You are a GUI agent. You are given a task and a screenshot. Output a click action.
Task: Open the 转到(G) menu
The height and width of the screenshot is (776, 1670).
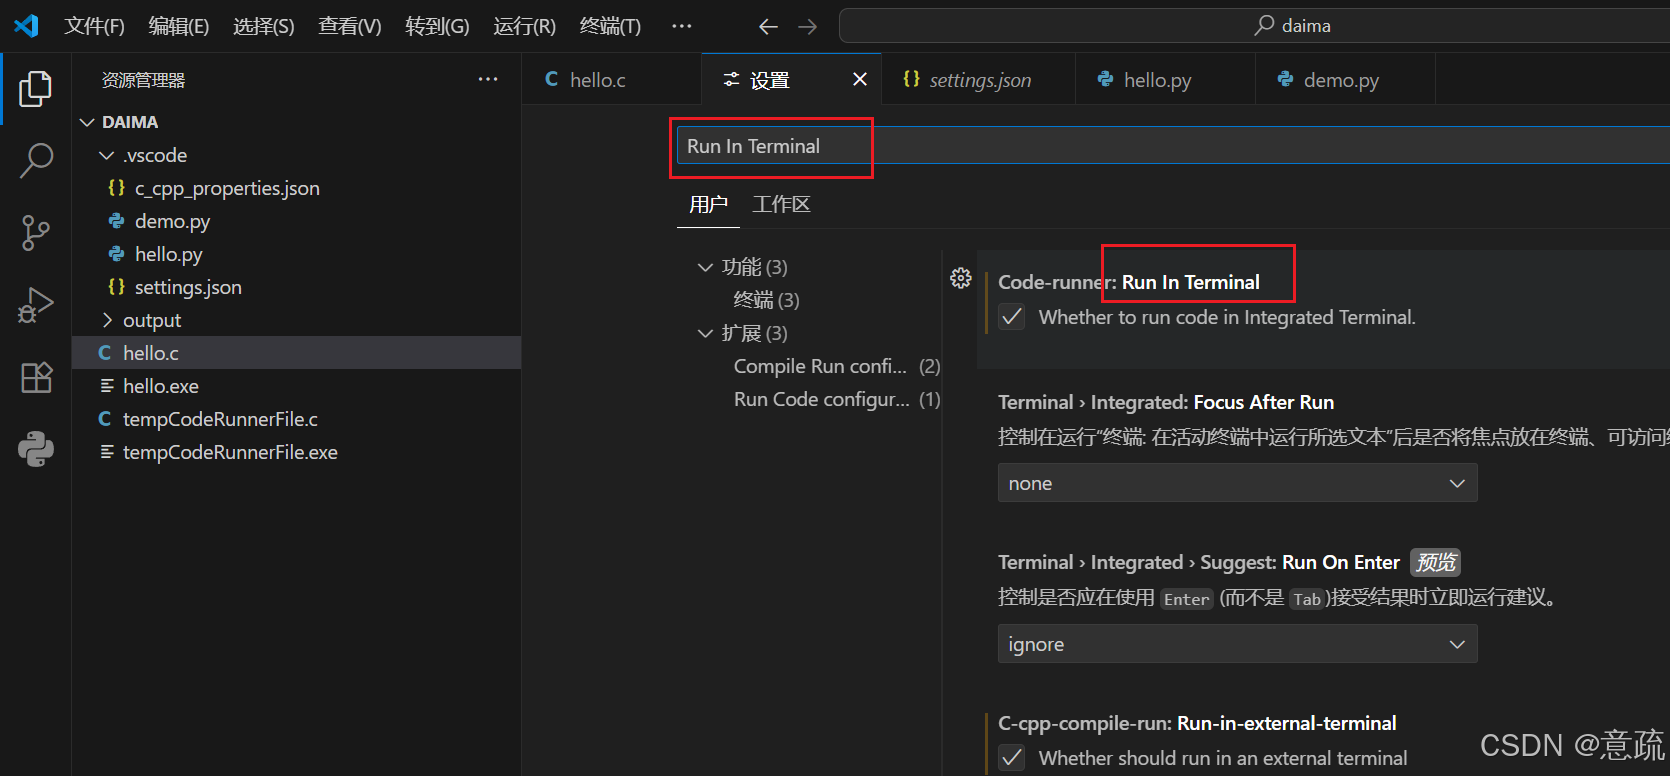(437, 26)
